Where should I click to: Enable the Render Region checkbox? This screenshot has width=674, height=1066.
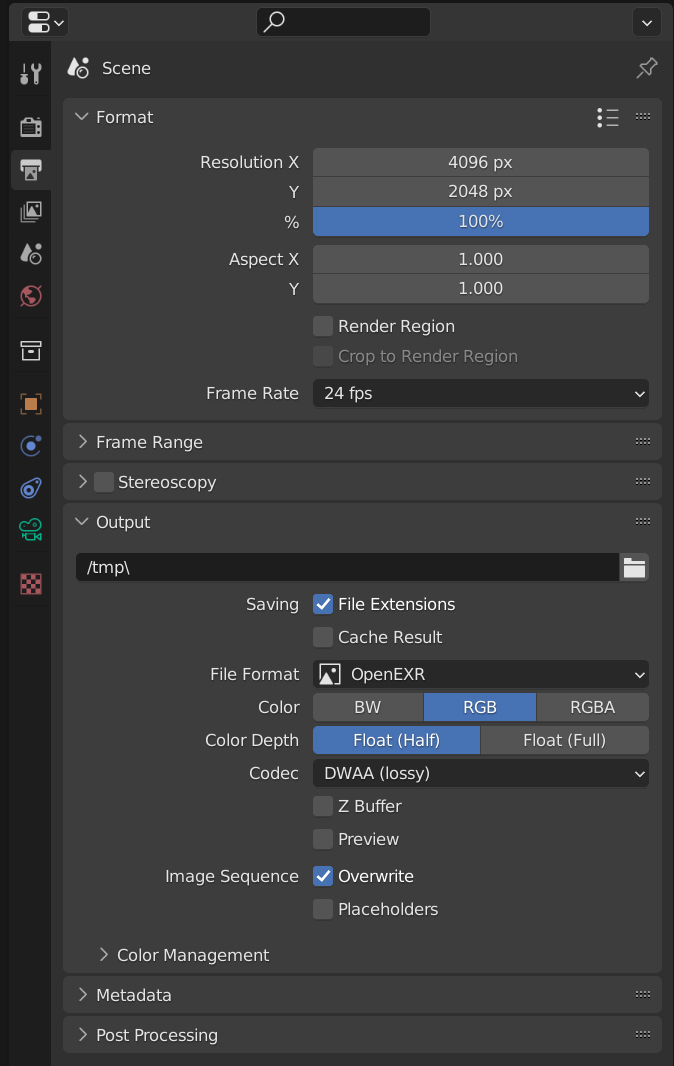323,326
